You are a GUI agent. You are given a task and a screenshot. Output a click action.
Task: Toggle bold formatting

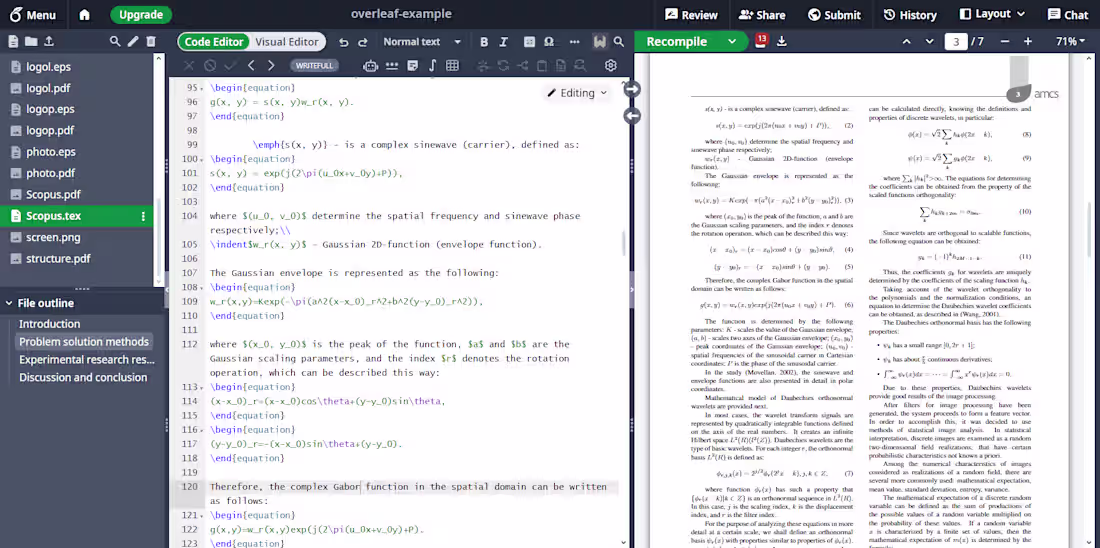(484, 42)
